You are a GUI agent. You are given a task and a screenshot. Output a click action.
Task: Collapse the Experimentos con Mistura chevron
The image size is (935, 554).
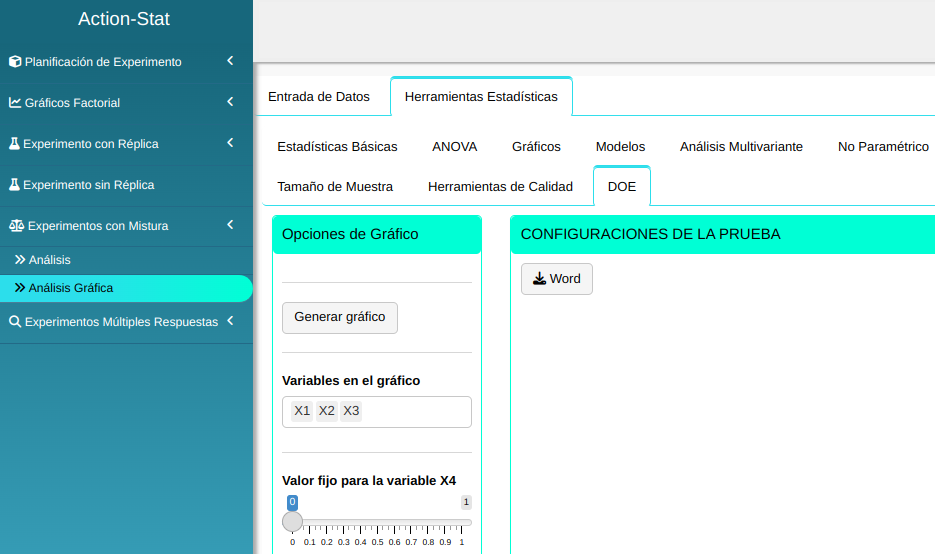(x=230, y=225)
